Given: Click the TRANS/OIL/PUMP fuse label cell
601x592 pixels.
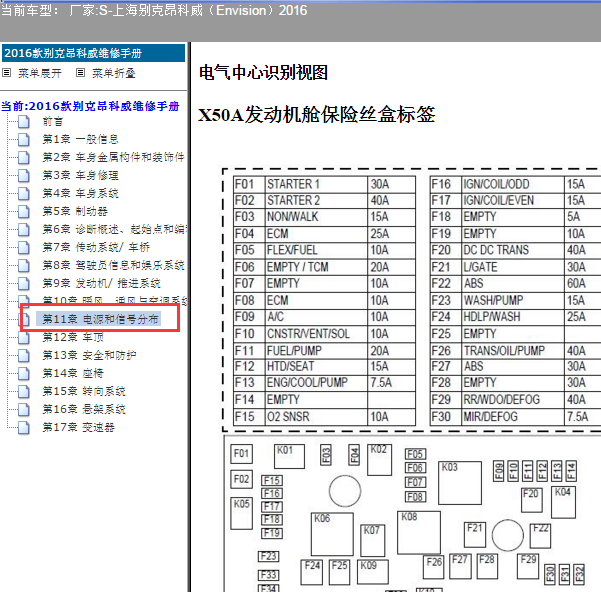Looking at the screenshot, I should 513,351.
